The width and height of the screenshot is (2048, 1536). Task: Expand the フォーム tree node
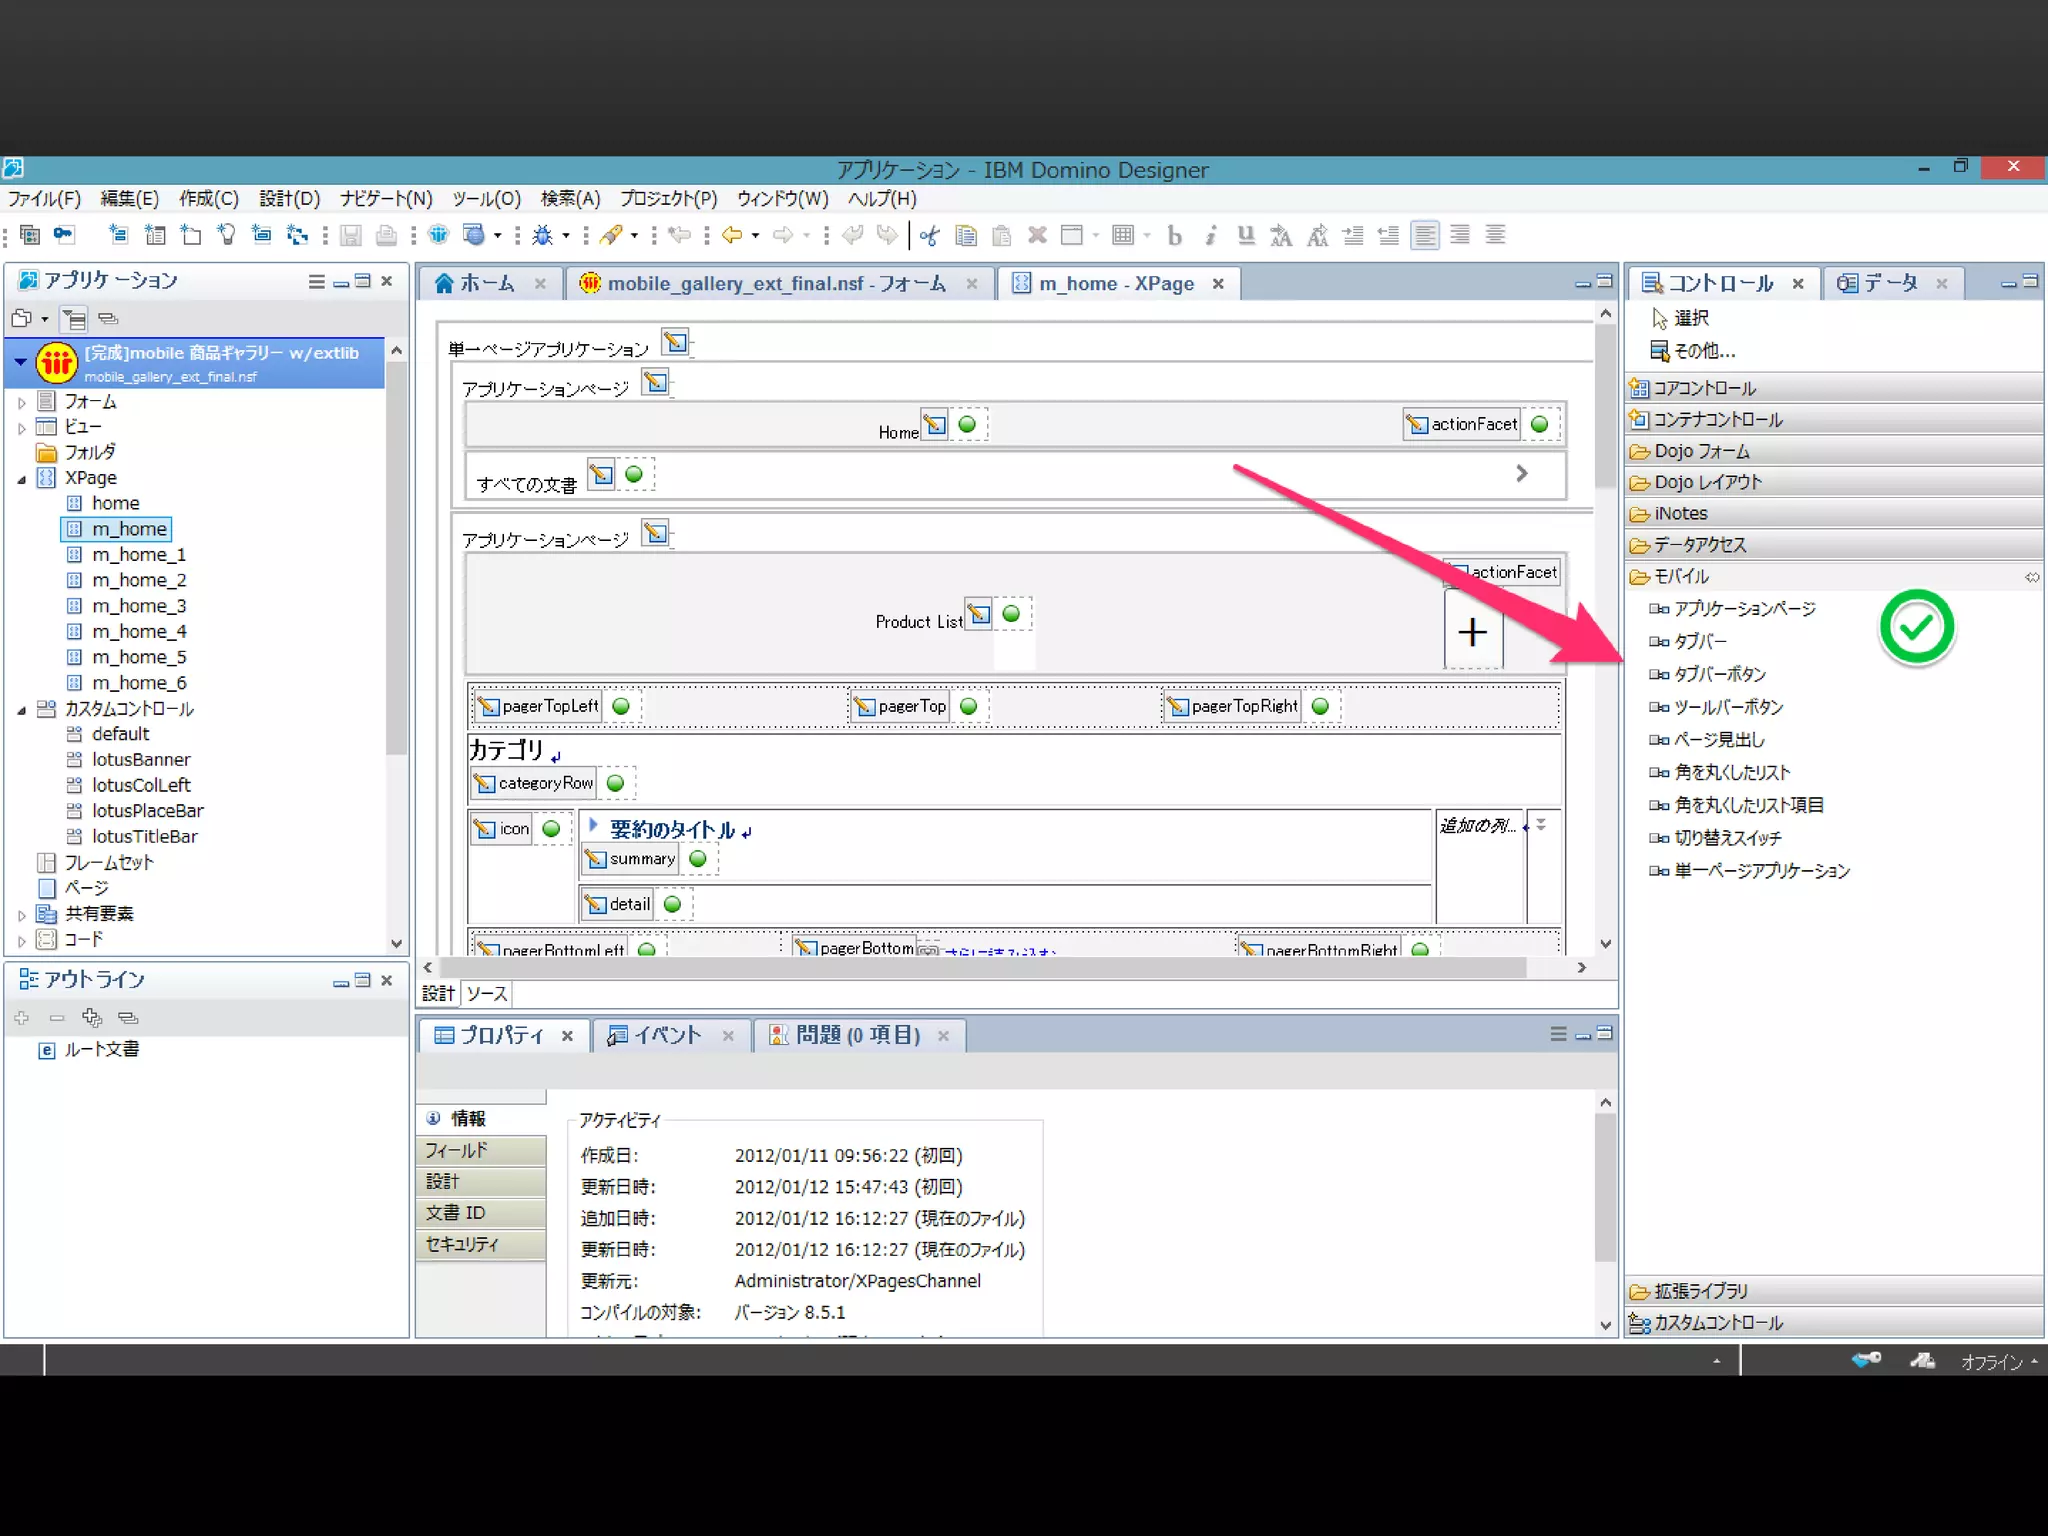[22, 403]
